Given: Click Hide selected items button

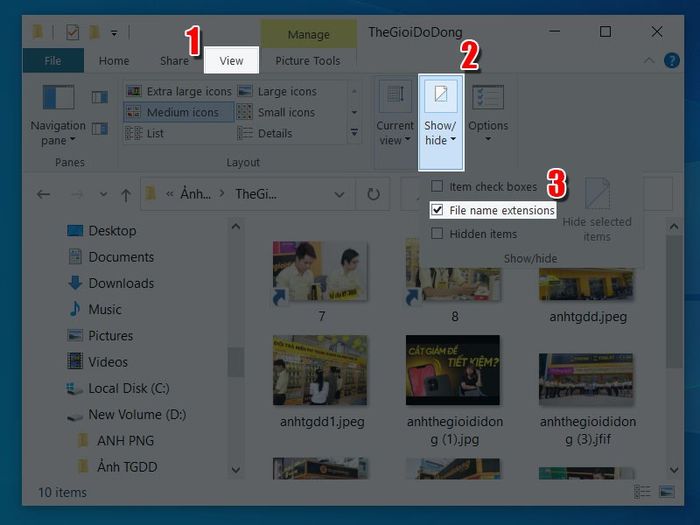Looking at the screenshot, I should tap(597, 210).
